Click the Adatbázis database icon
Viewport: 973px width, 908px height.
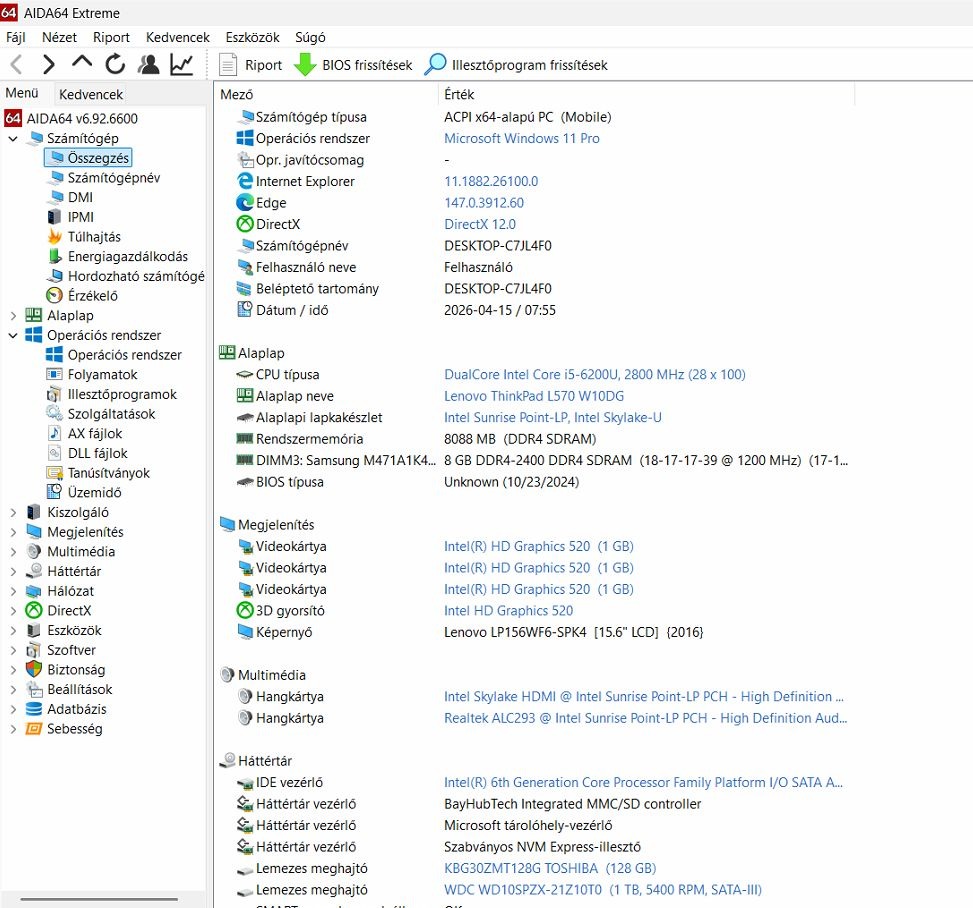coord(34,709)
